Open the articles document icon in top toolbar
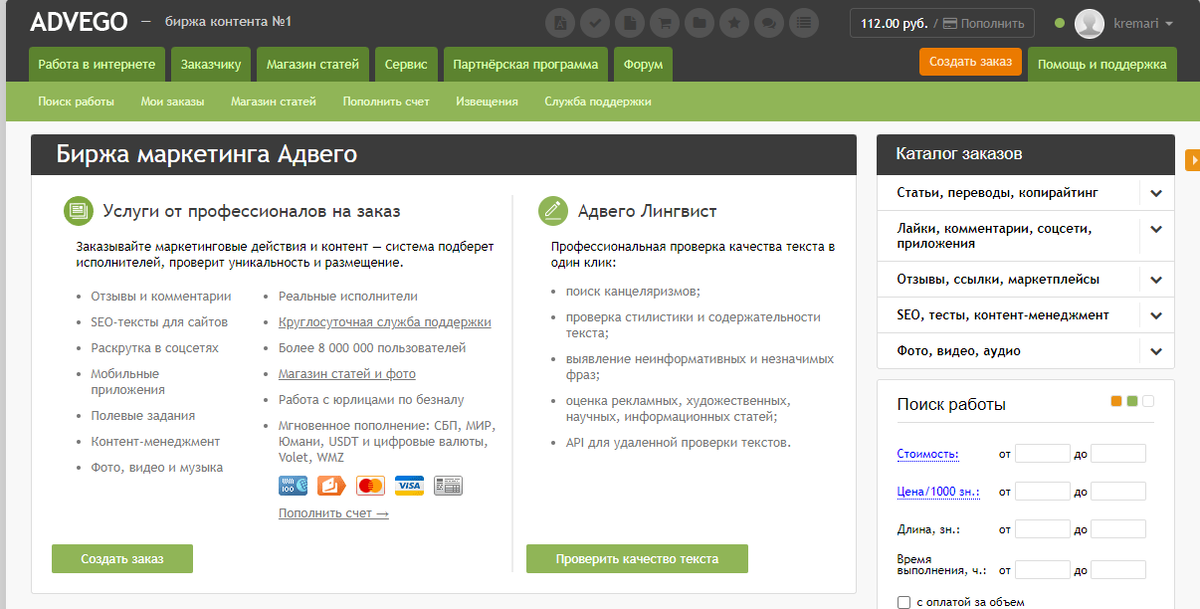The height and width of the screenshot is (609, 1200). (x=630, y=22)
